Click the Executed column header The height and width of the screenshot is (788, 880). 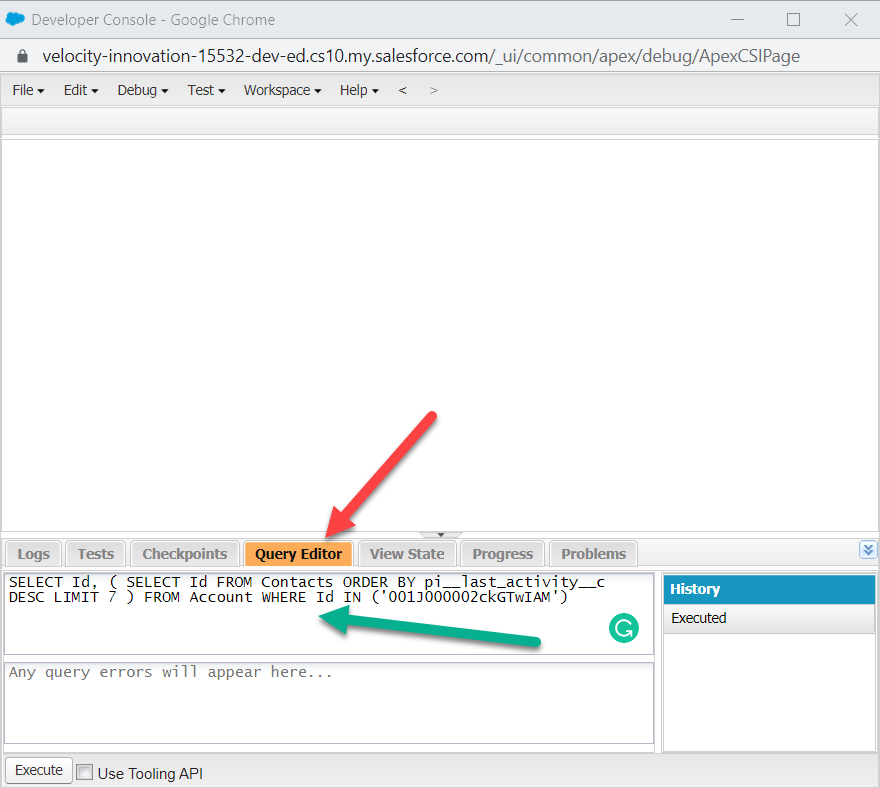[769, 619]
